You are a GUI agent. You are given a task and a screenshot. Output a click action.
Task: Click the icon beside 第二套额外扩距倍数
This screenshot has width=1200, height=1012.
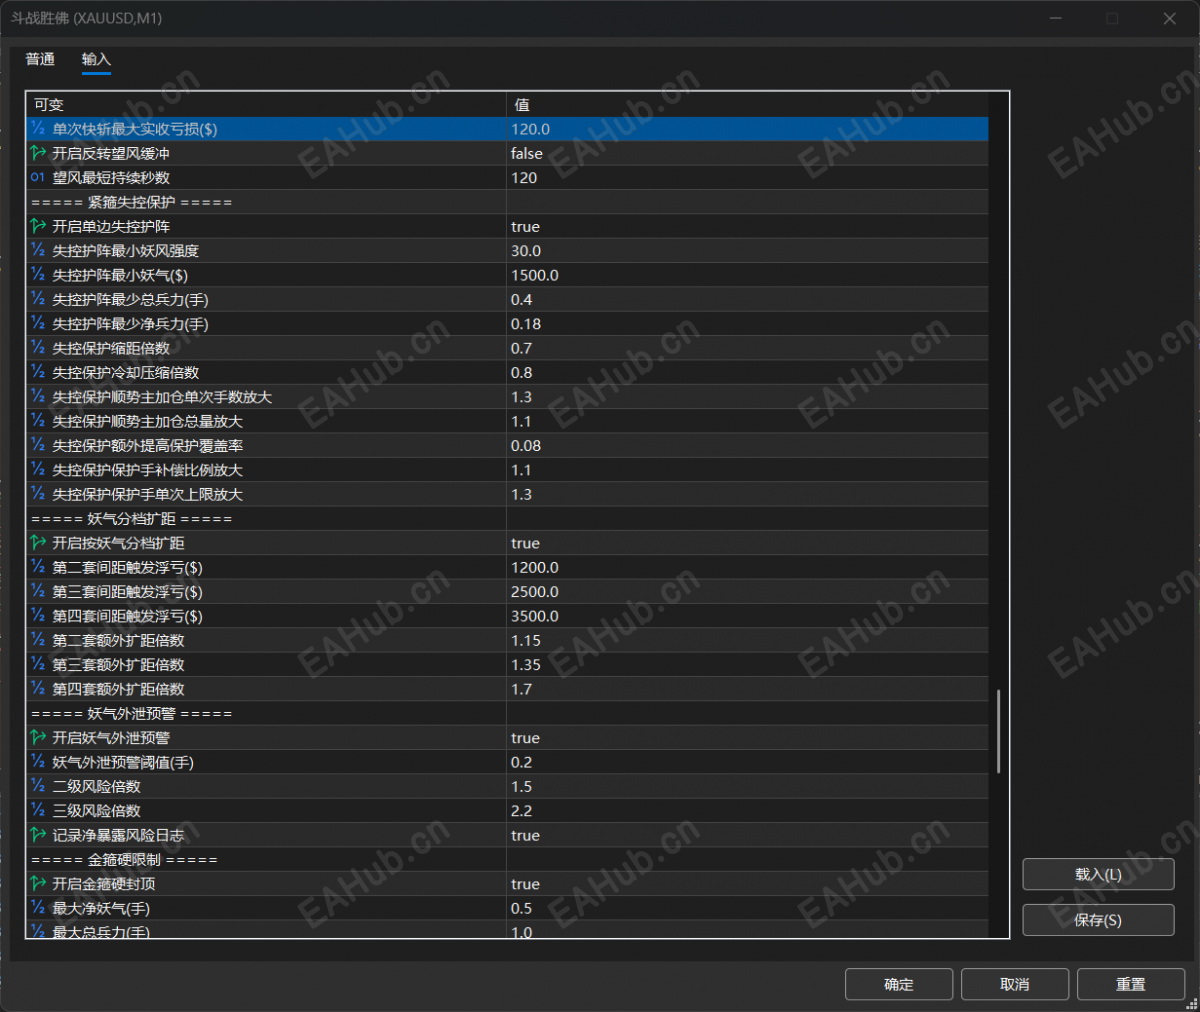[38, 640]
